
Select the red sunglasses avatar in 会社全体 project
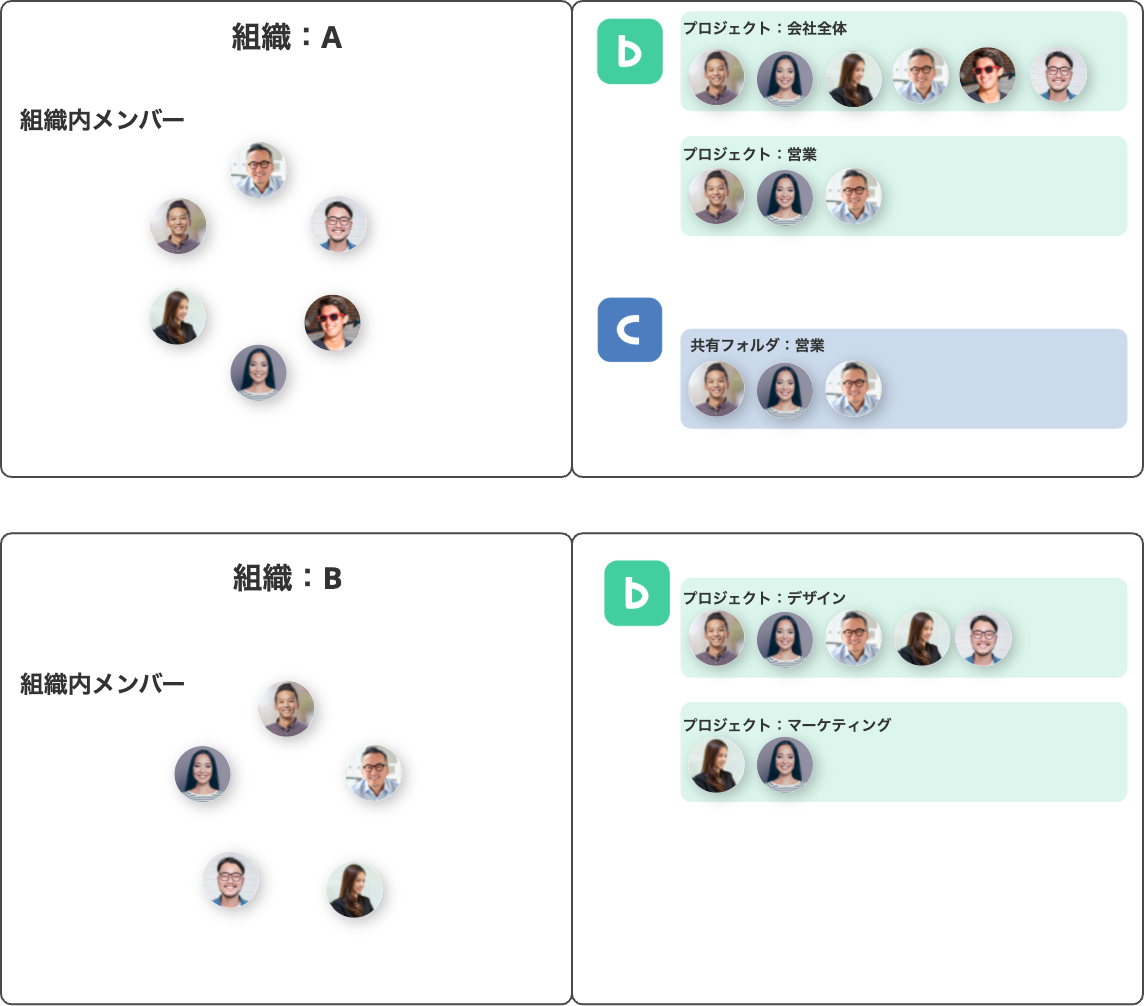[988, 75]
